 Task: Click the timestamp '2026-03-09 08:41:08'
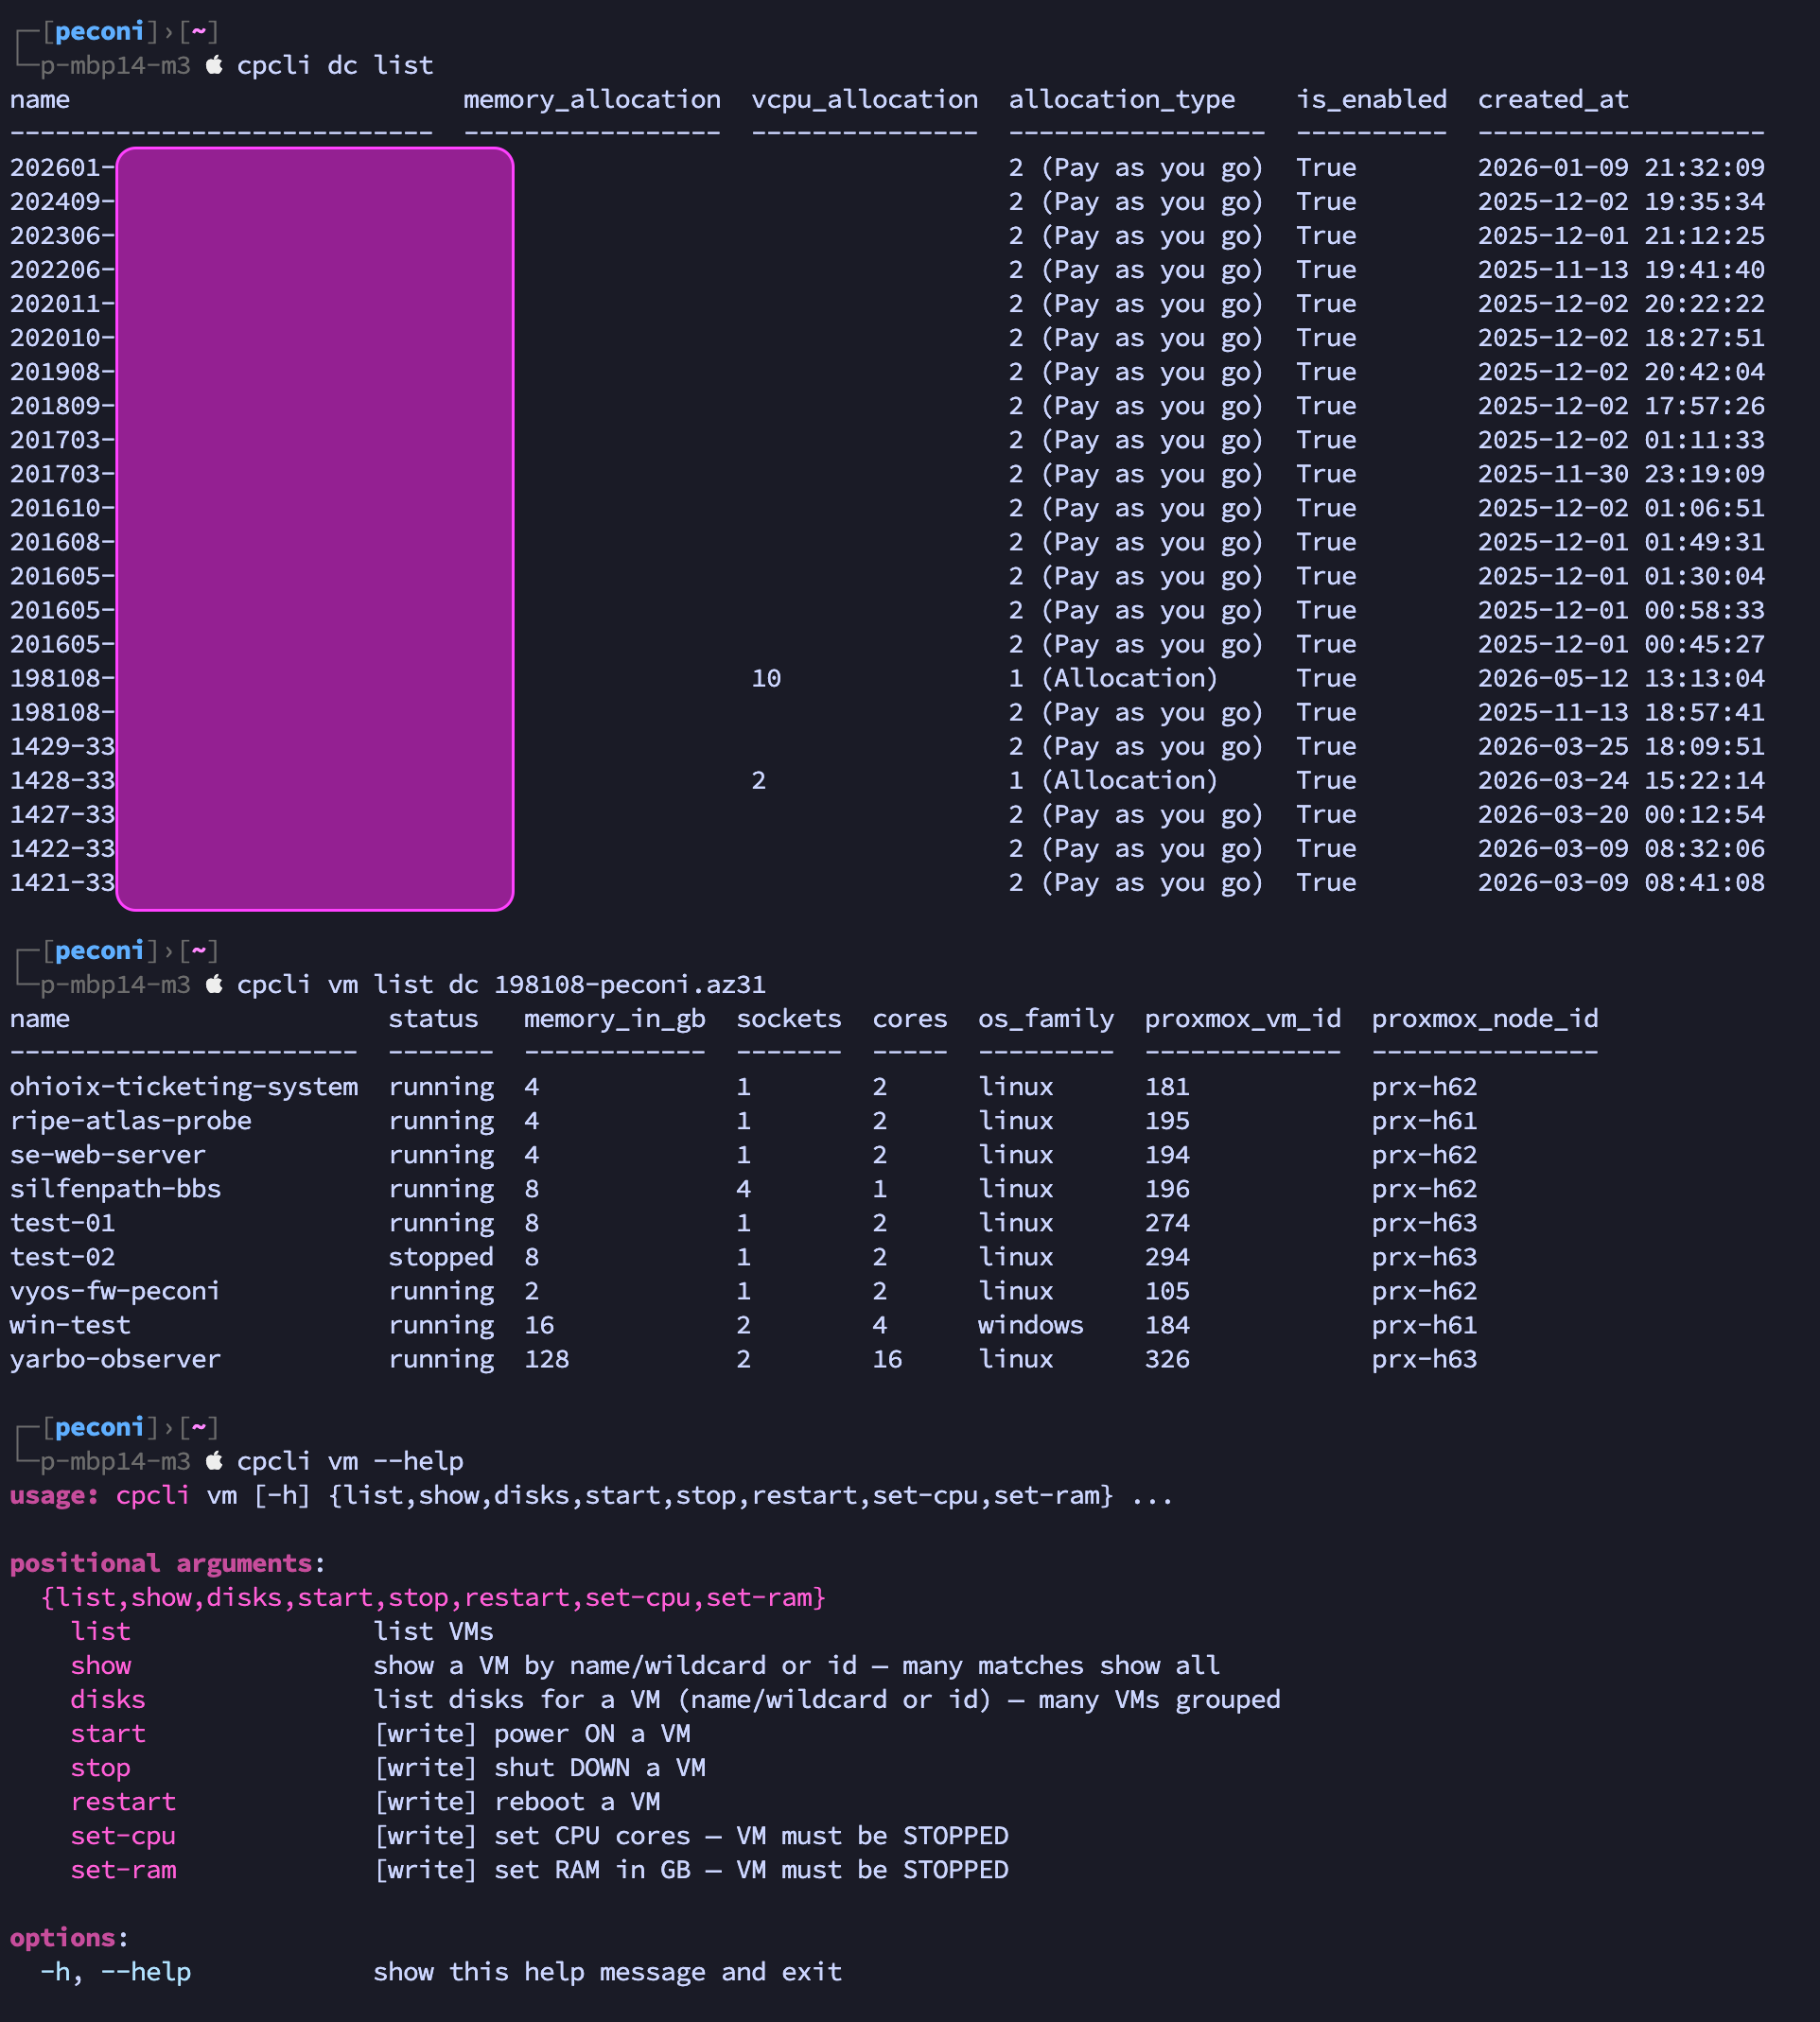click(x=1621, y=882)
